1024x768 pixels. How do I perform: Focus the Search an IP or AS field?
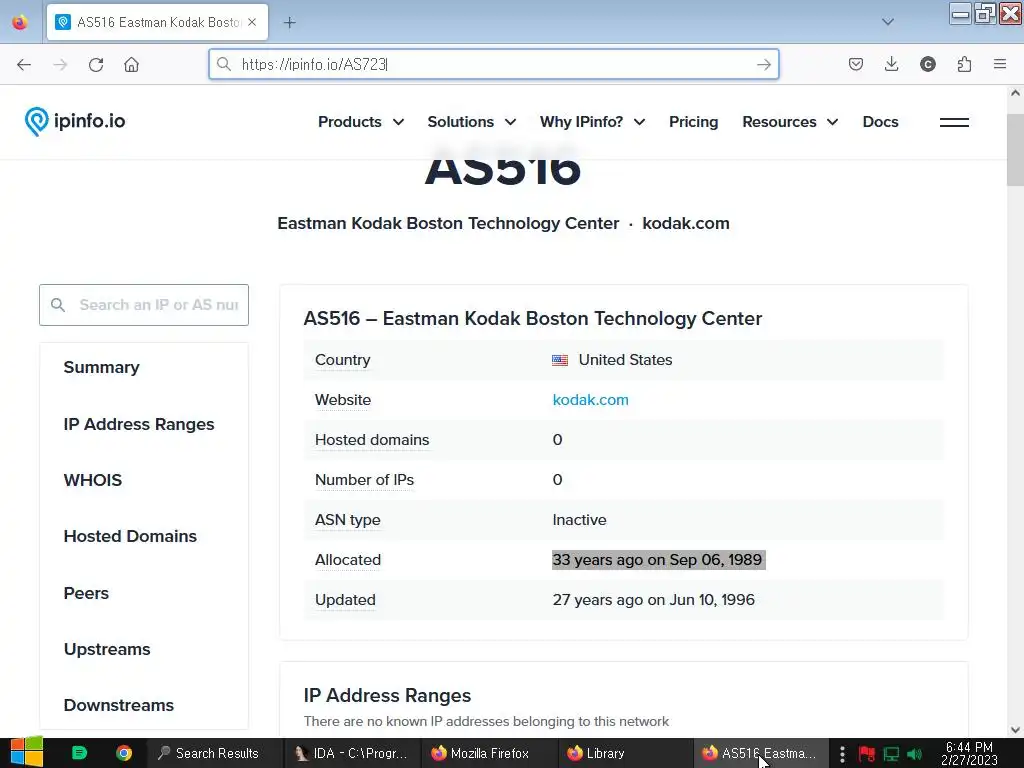click(x=144, y=305)
